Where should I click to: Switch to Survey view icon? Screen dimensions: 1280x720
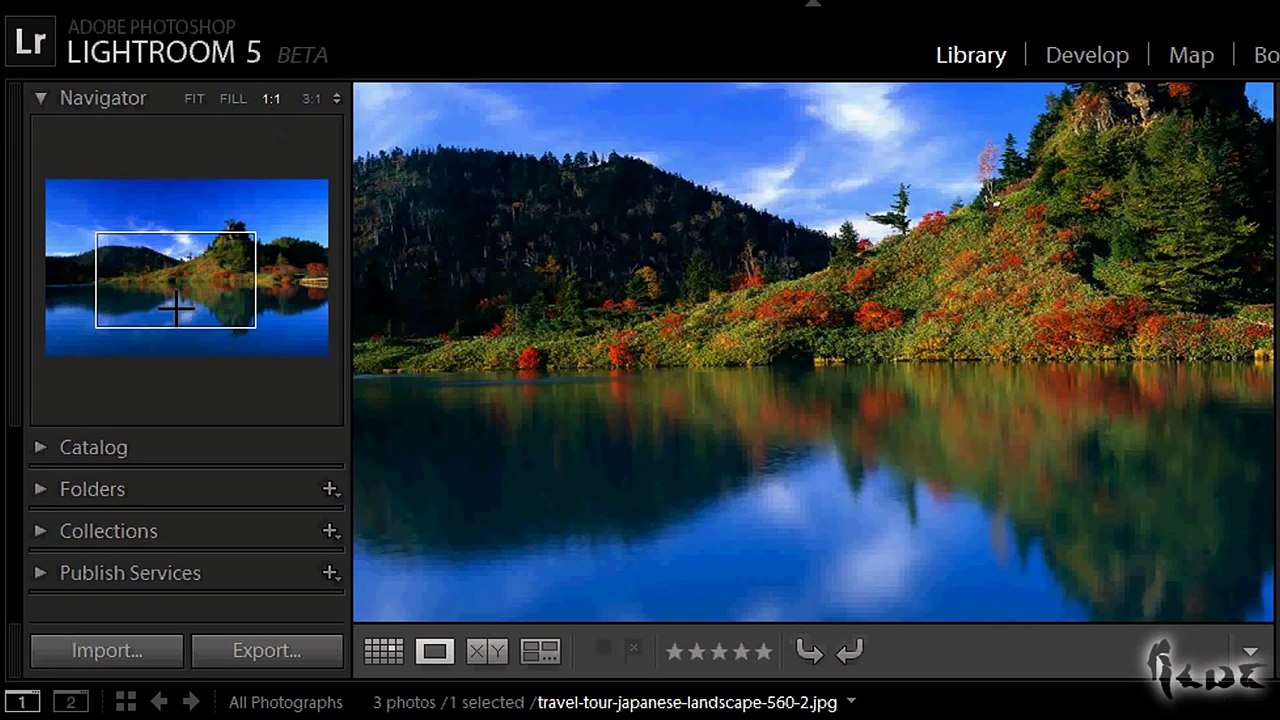pyautogui.click(x=540, y=652)
